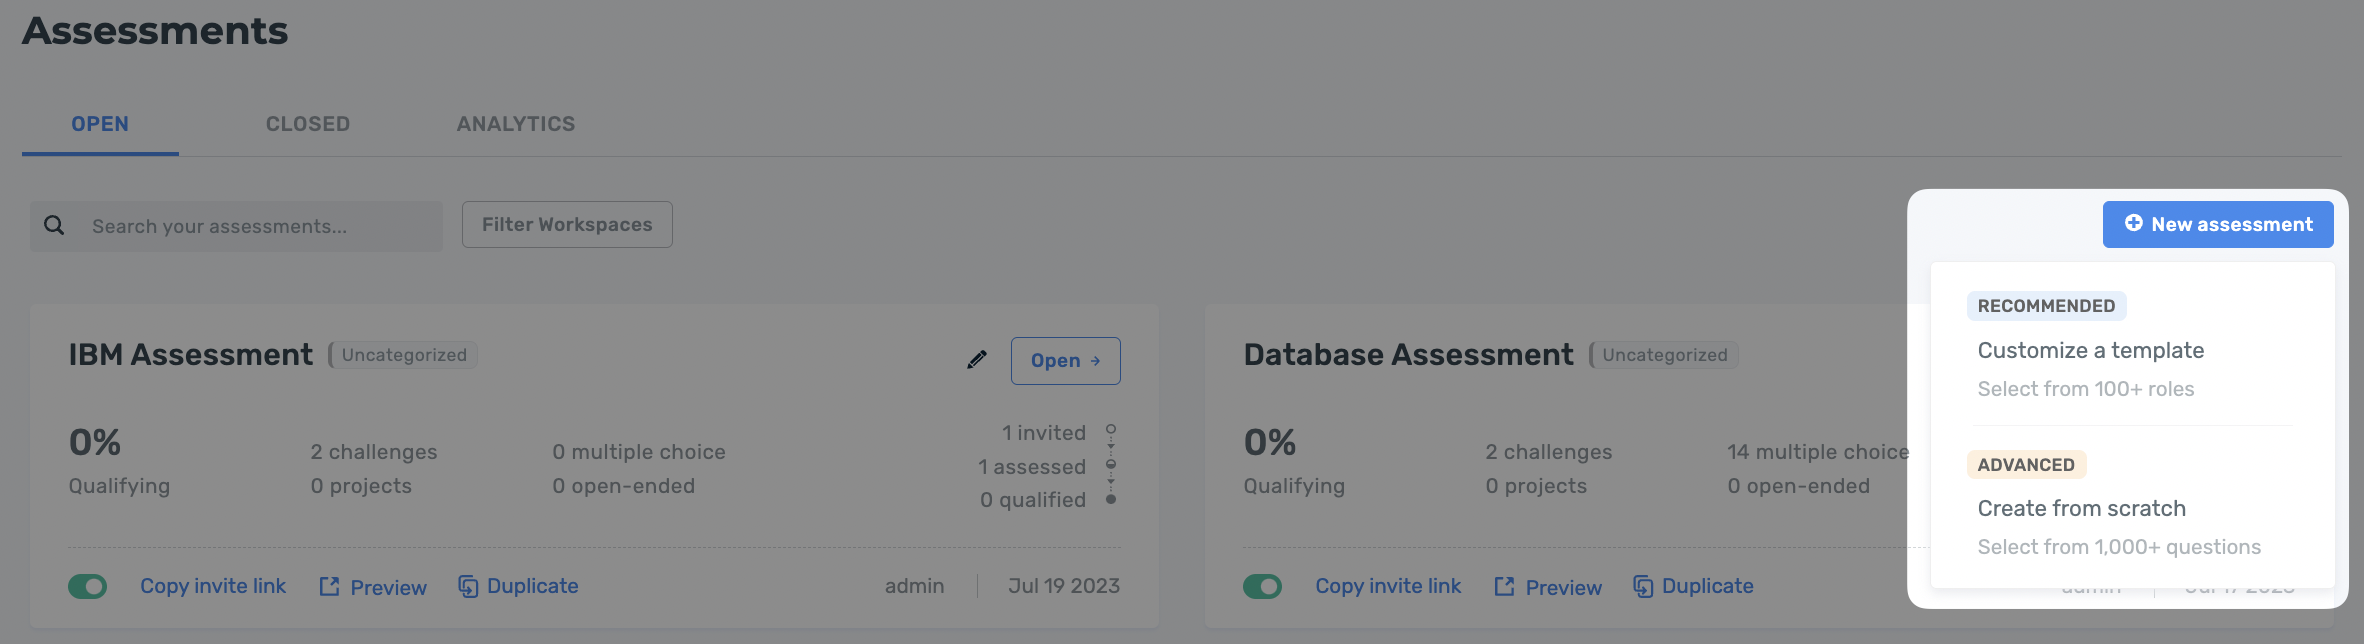This screenshot has height=644, width=2364.
Task: Open the New assessment dropdown
Action: tap(2218, 224)
